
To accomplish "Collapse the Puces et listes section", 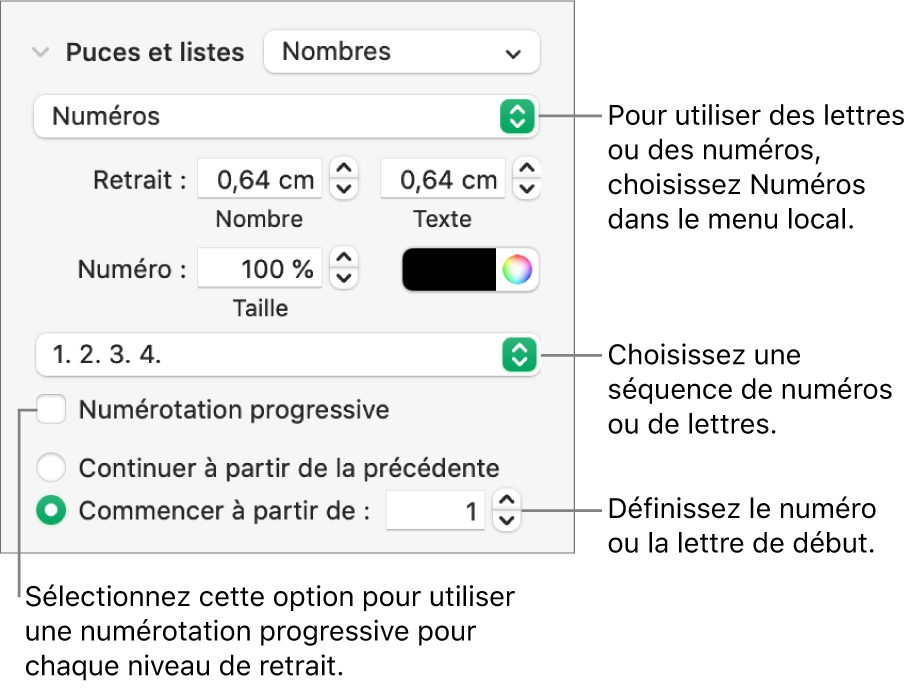I will tap(40, 53).
